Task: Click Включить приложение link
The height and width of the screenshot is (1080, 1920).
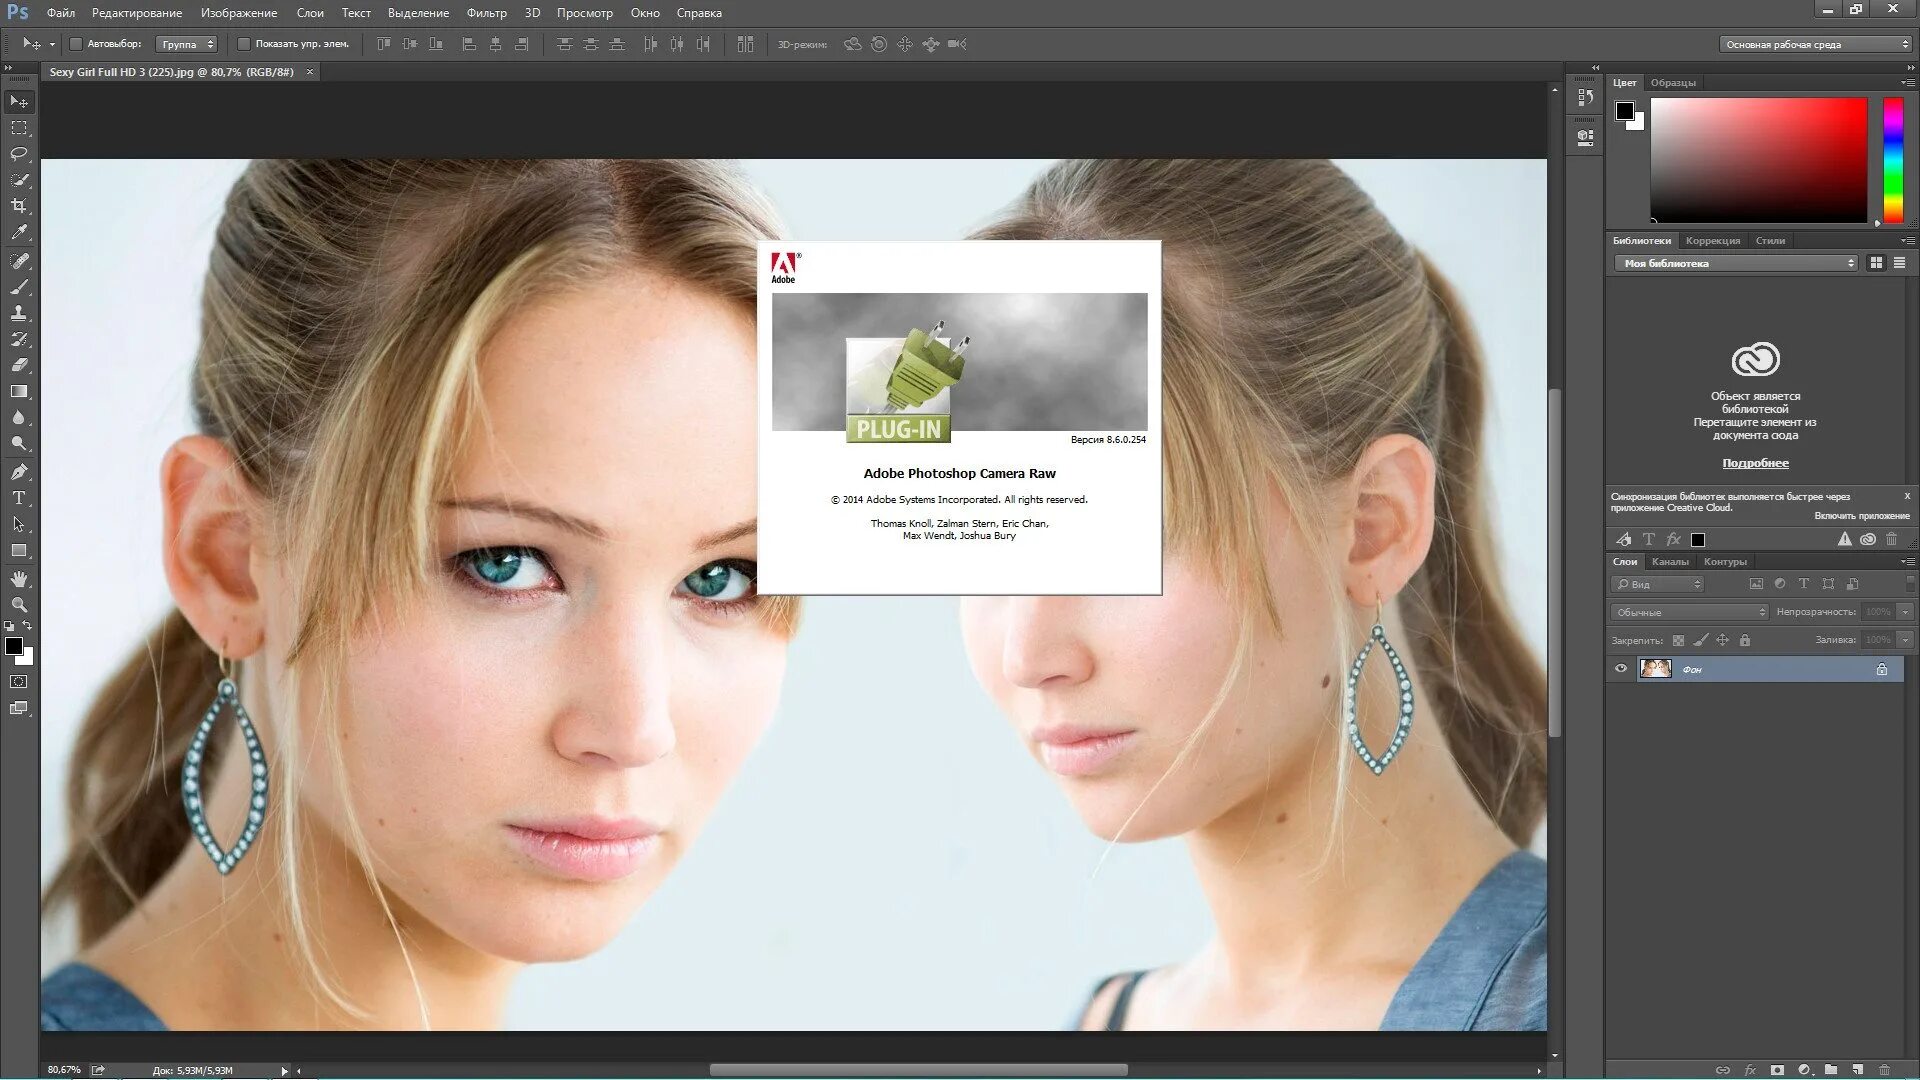Action: pos(1861,516)
